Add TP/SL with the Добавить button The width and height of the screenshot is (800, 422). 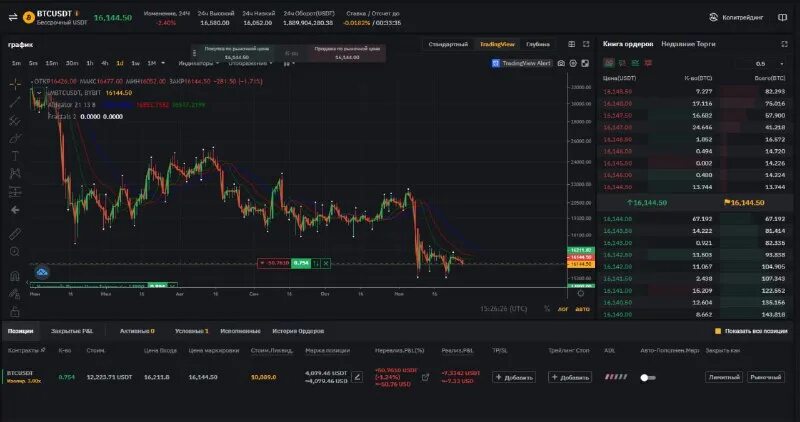[x=514, y=378]
